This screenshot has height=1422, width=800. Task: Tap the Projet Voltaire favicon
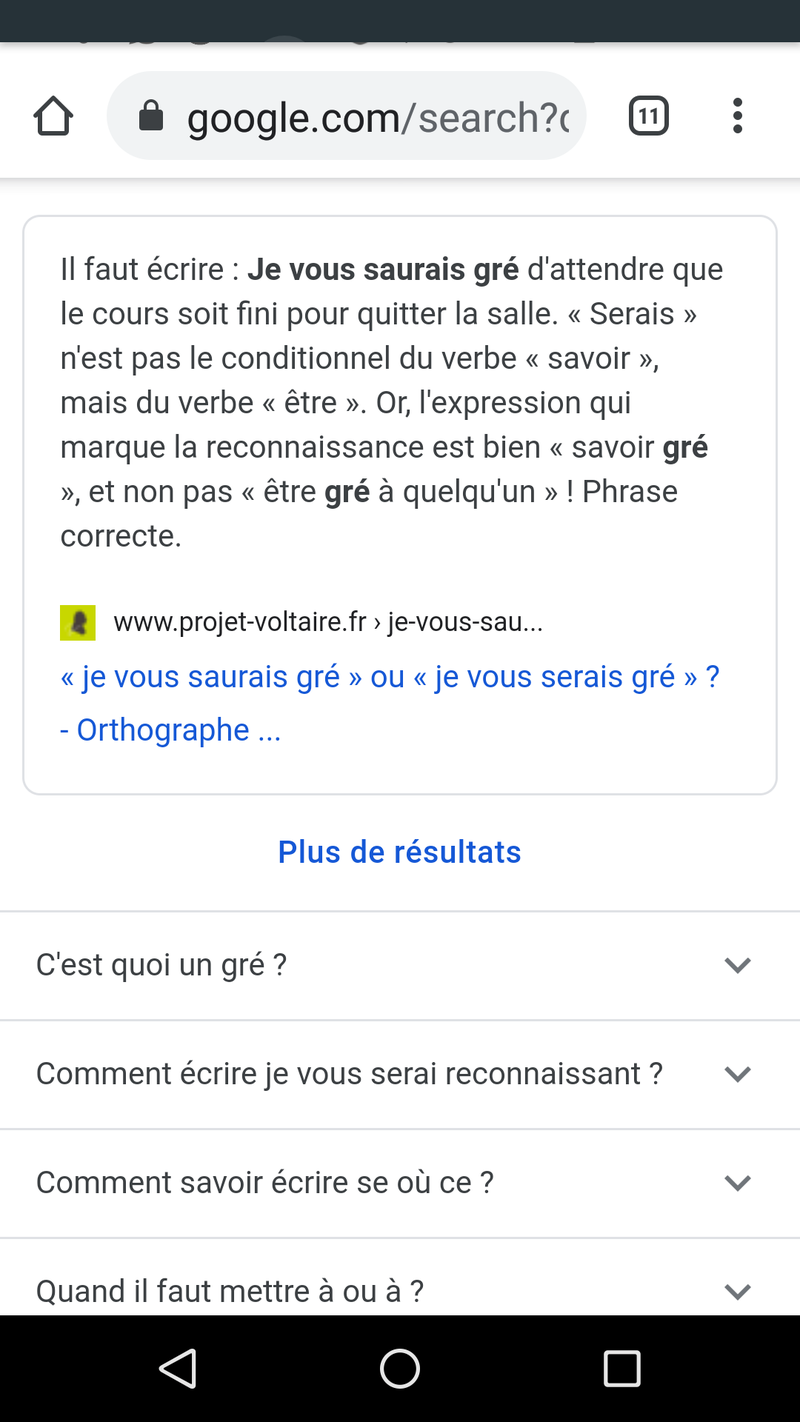tap(78, 622)
